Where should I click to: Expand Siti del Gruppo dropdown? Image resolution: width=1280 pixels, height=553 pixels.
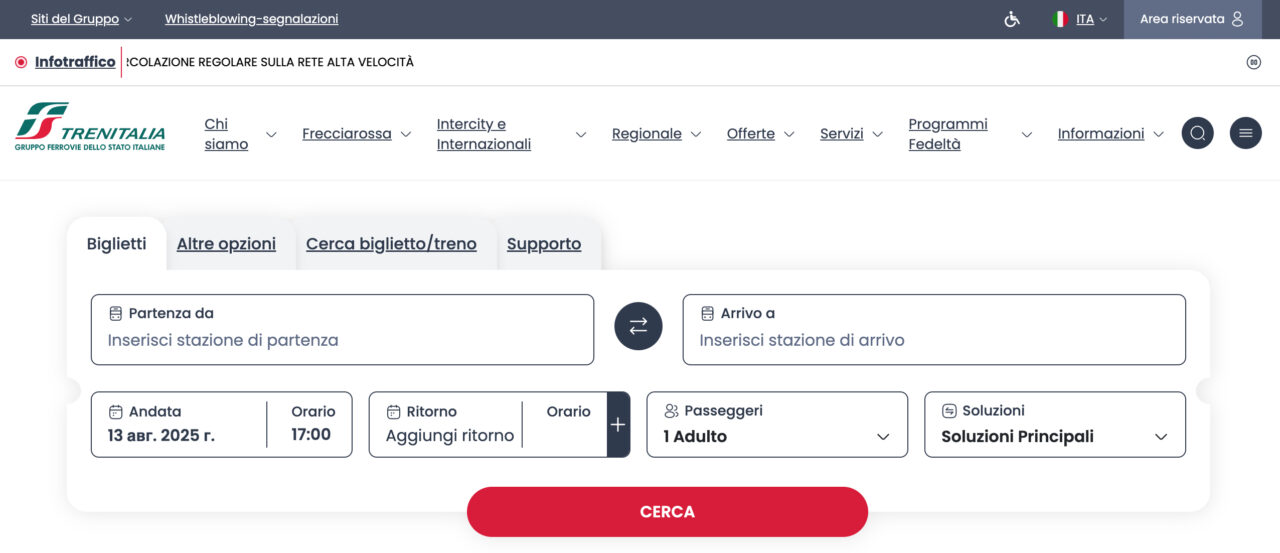(81, 19)
